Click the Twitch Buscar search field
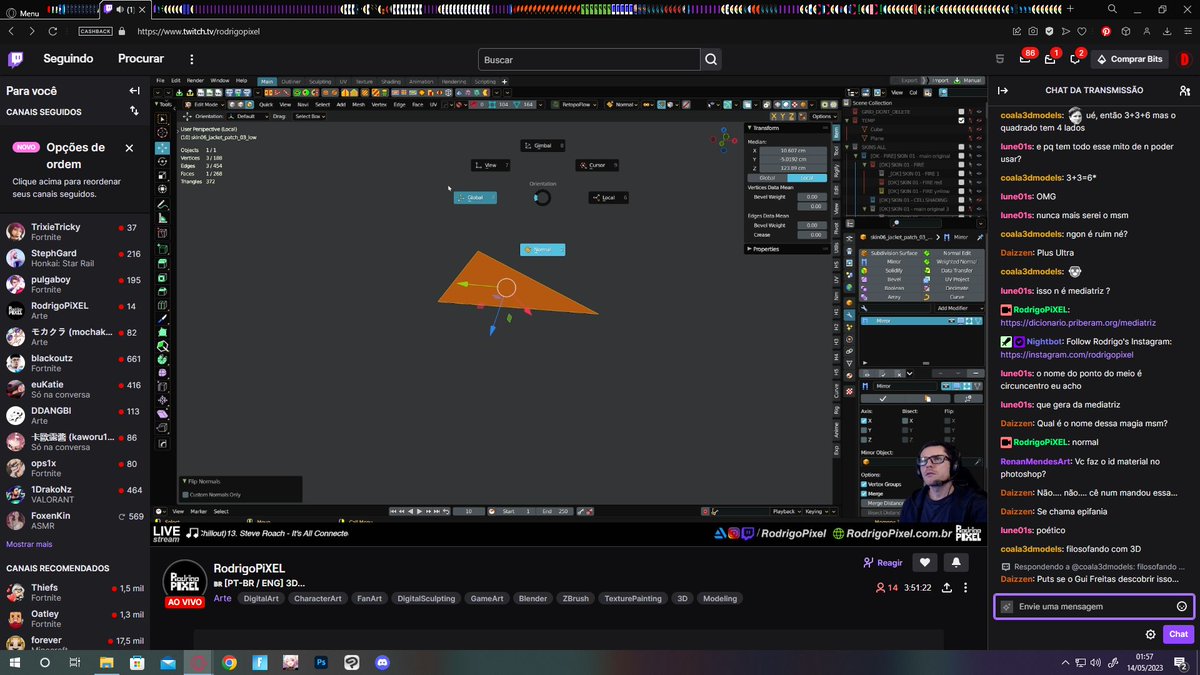 coord(589,59)
